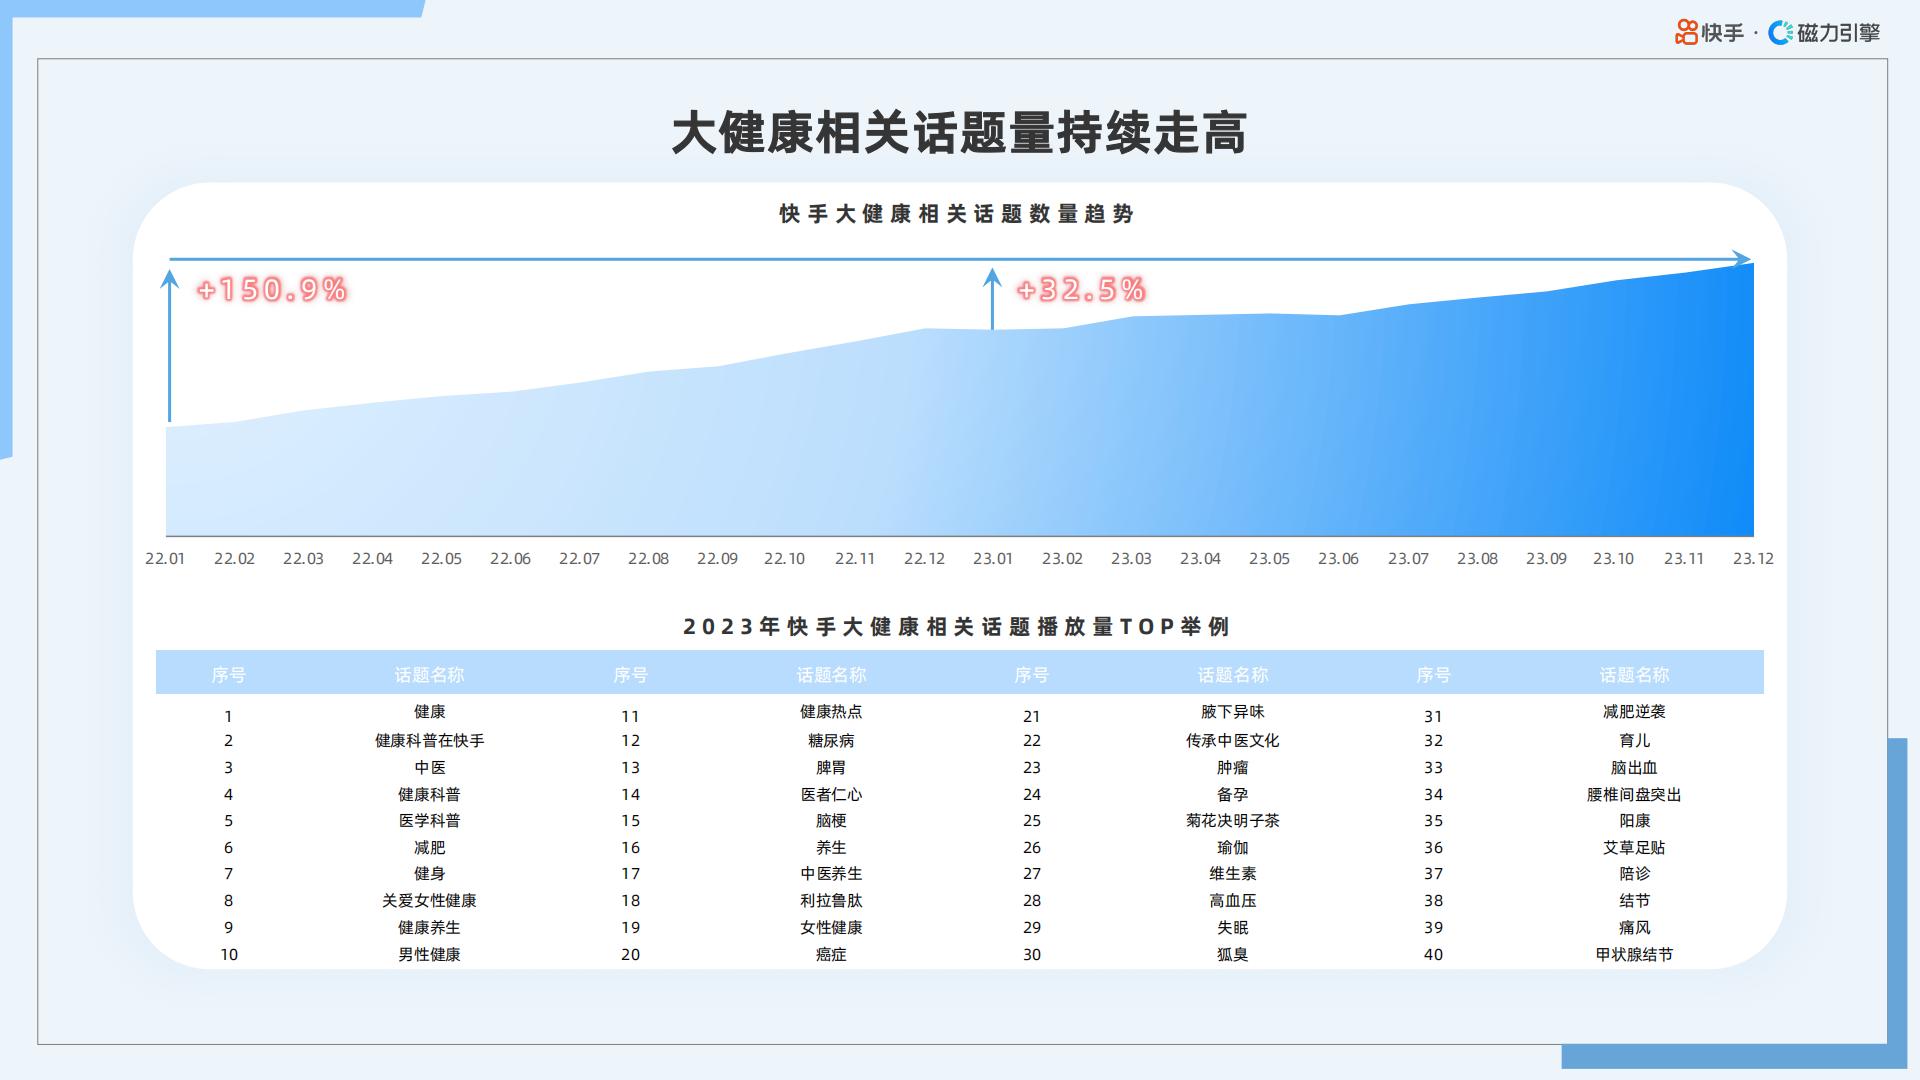Select the topic 医者仁心

pos(831,795)
